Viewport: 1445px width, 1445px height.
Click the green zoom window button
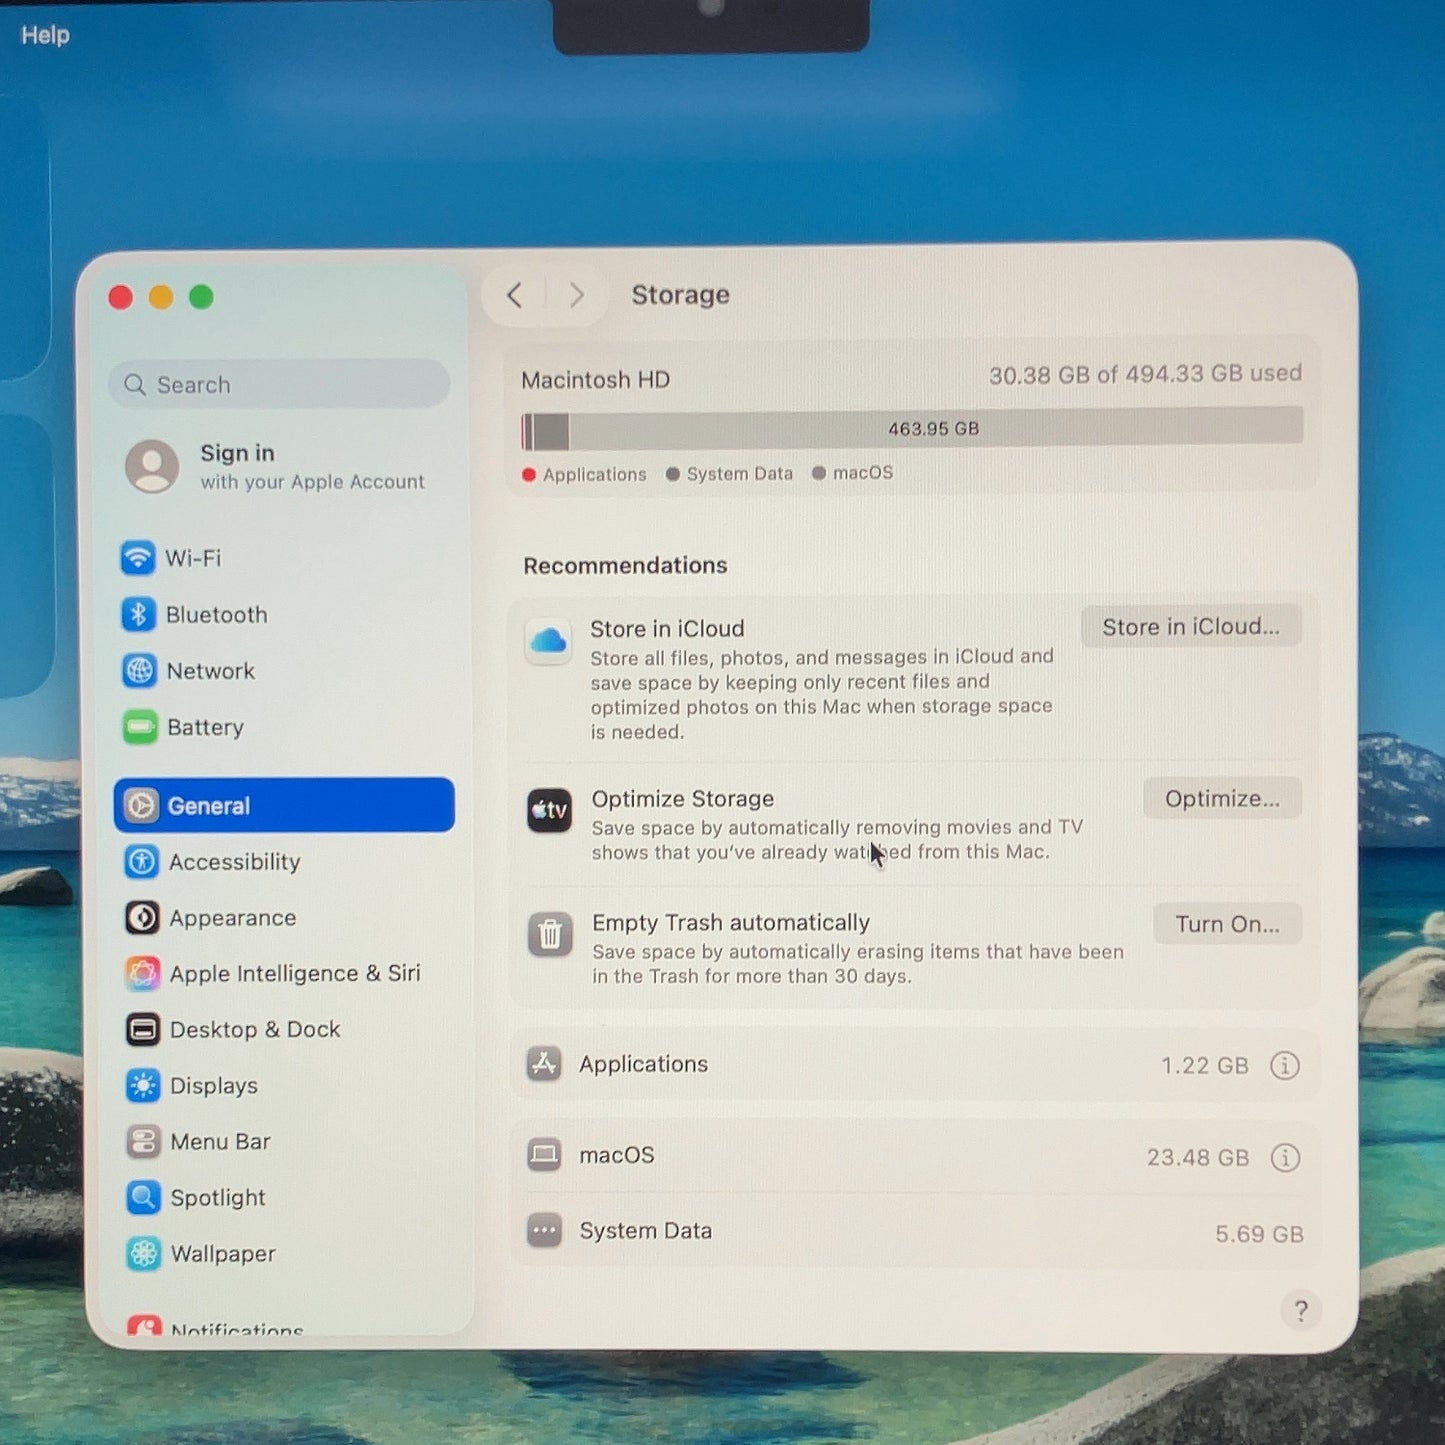(x=201, y=297)
